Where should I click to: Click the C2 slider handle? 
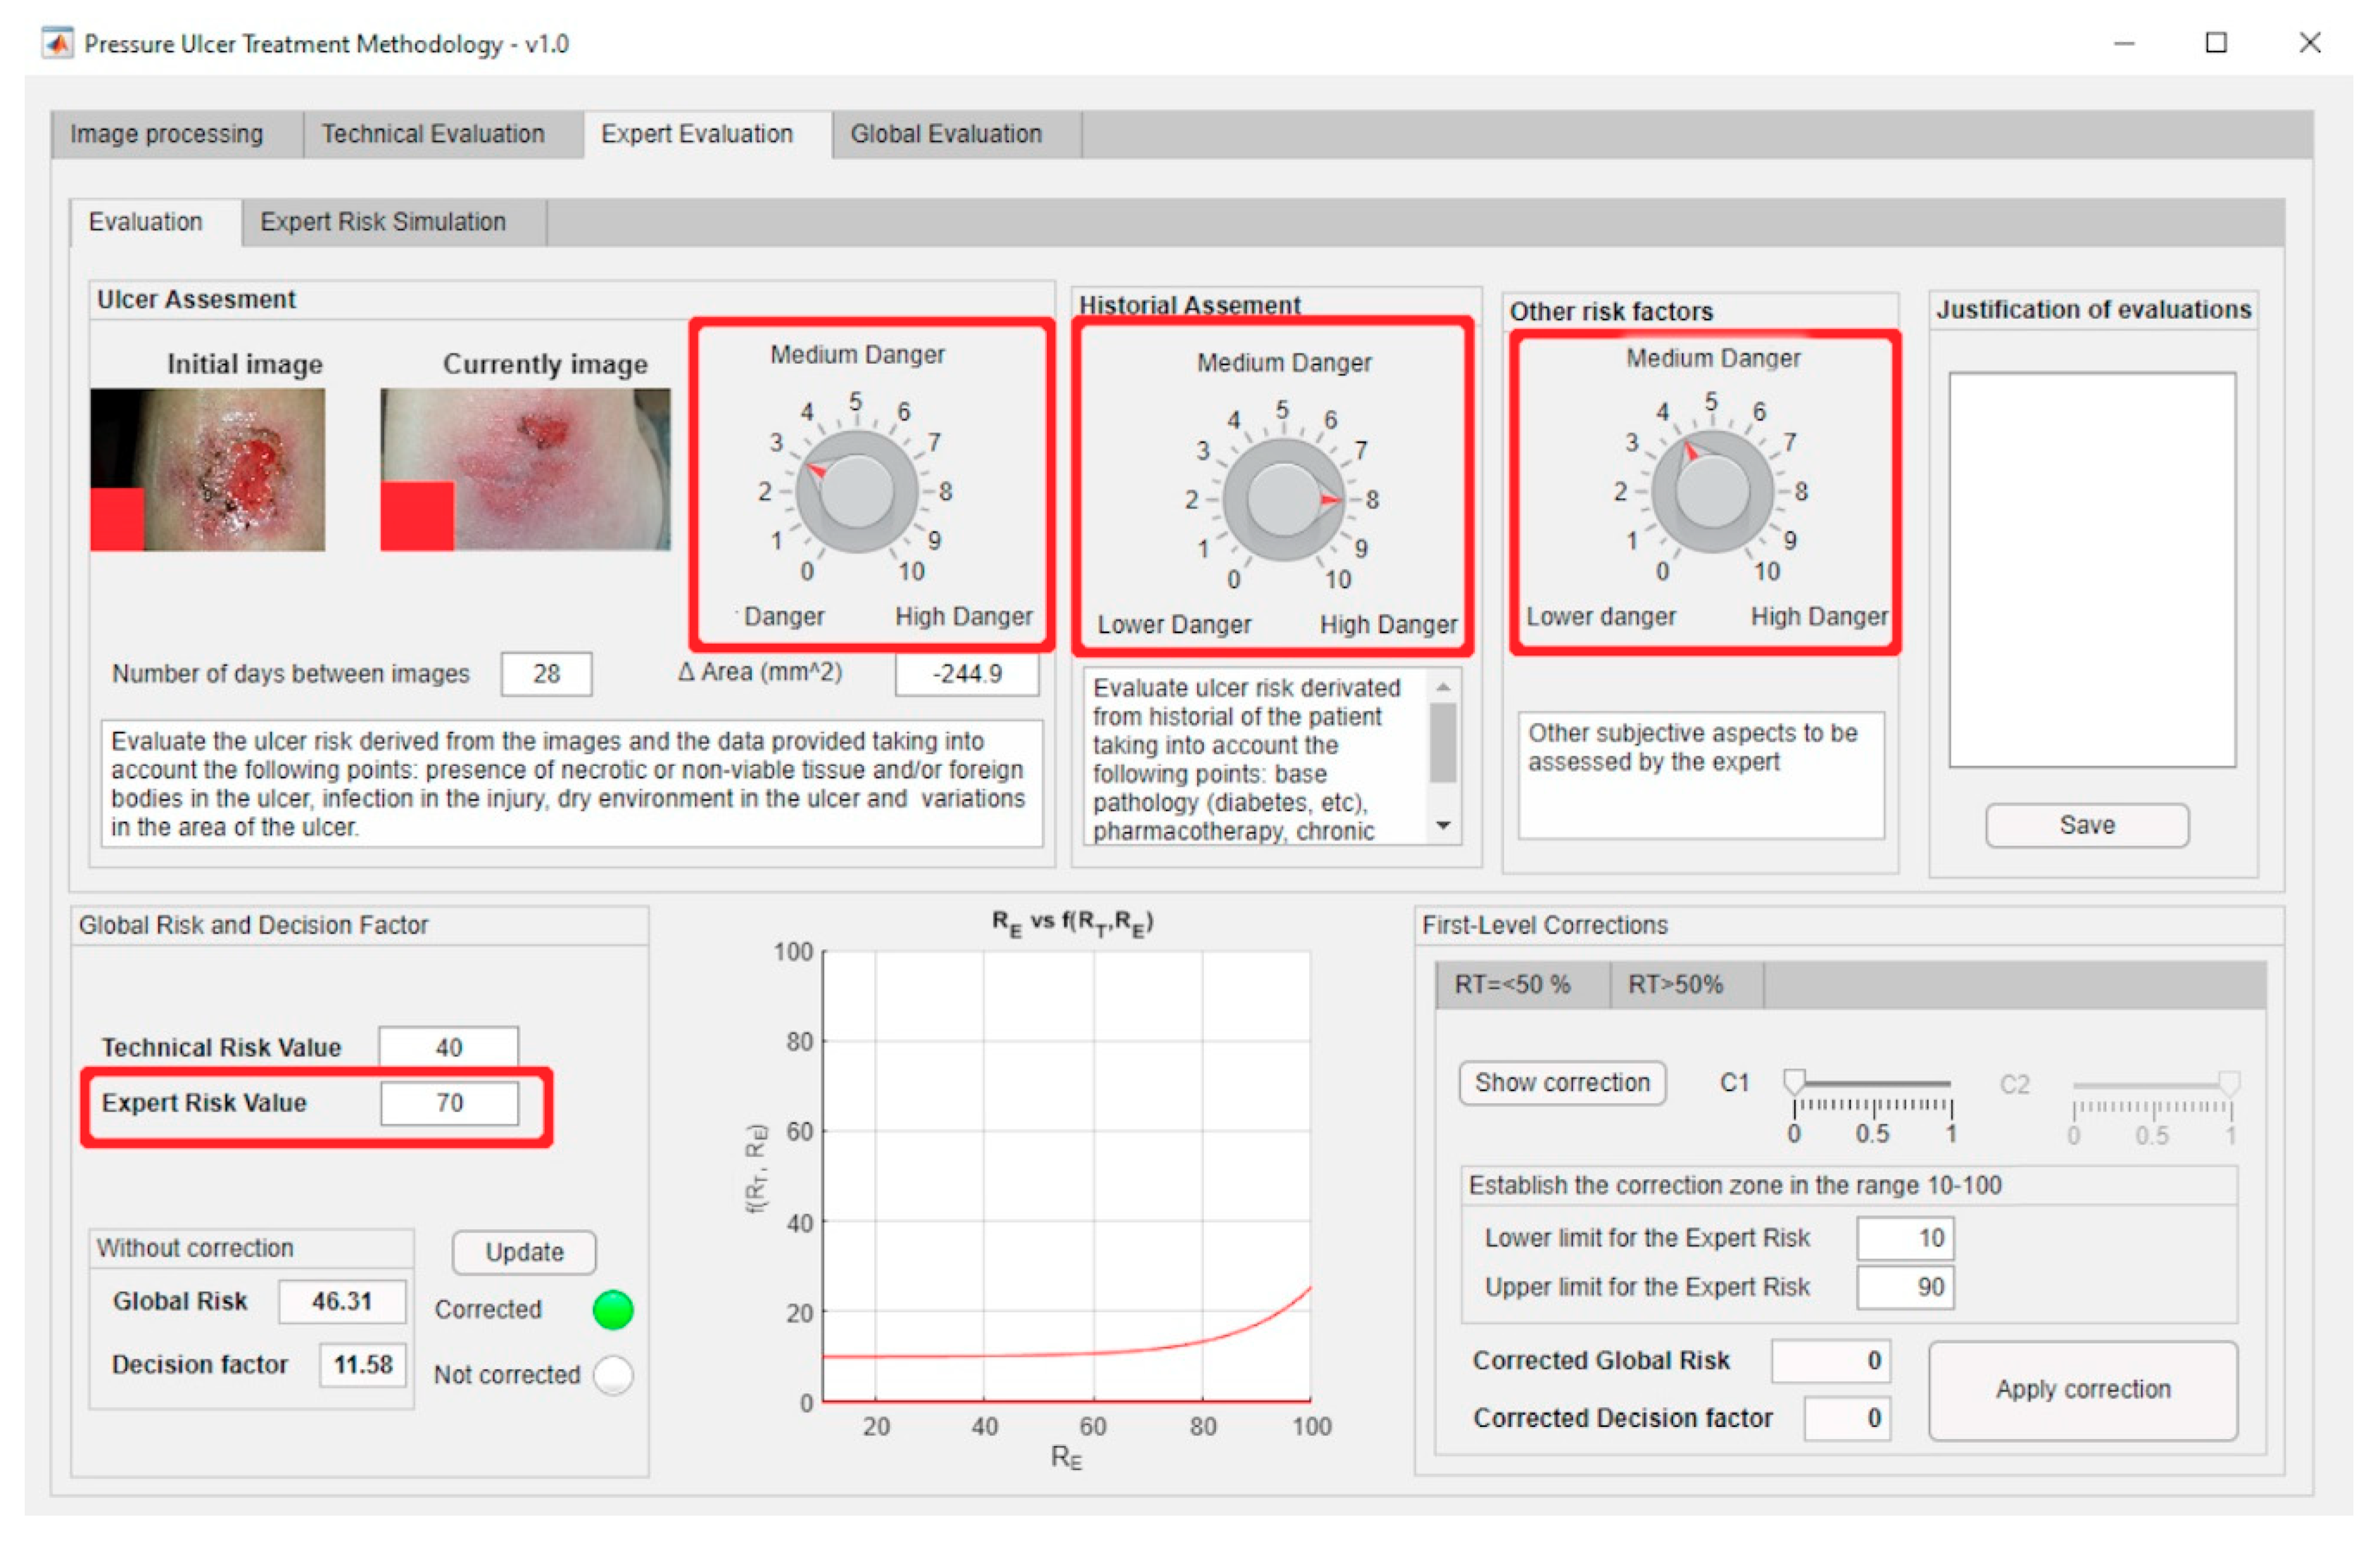2229,1083
